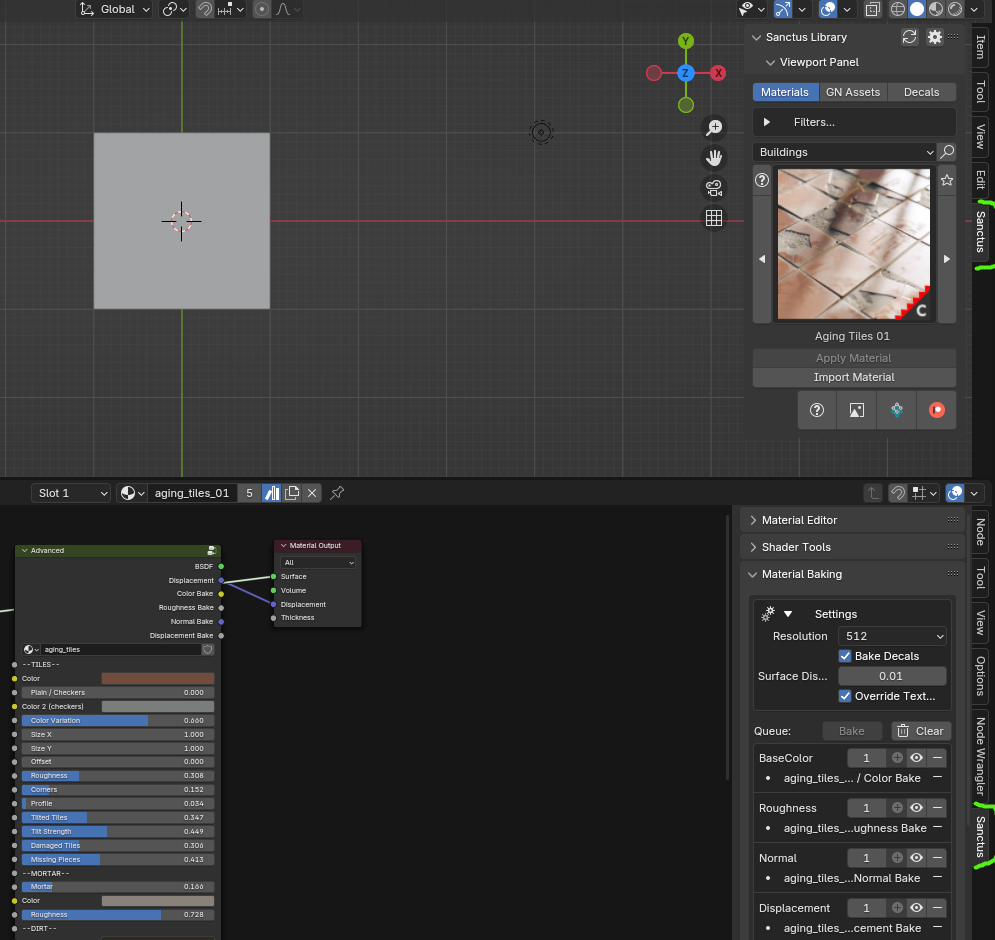Open the Buildings category dropdown
The height and width of the screenshot is (940, 995).
tap(844, 152)
